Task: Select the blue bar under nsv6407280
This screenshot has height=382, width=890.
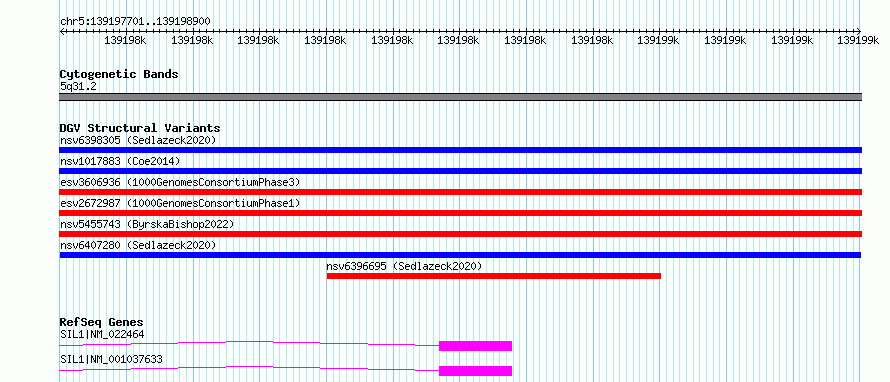Action: click(x=461, y=255)
